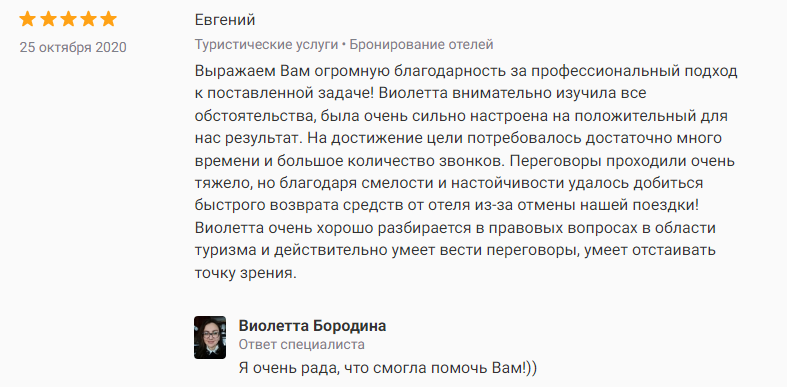Click the Ответ специалиста label
Image resolution: width=787 pixels, height=387 pixels.
click(302, 345)
